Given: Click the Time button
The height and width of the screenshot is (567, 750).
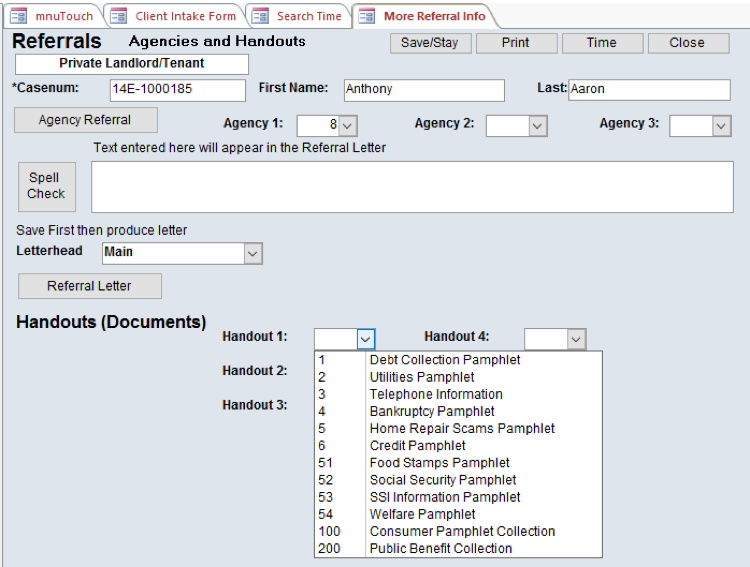Looking at the screenshot, I should [601, 43].
